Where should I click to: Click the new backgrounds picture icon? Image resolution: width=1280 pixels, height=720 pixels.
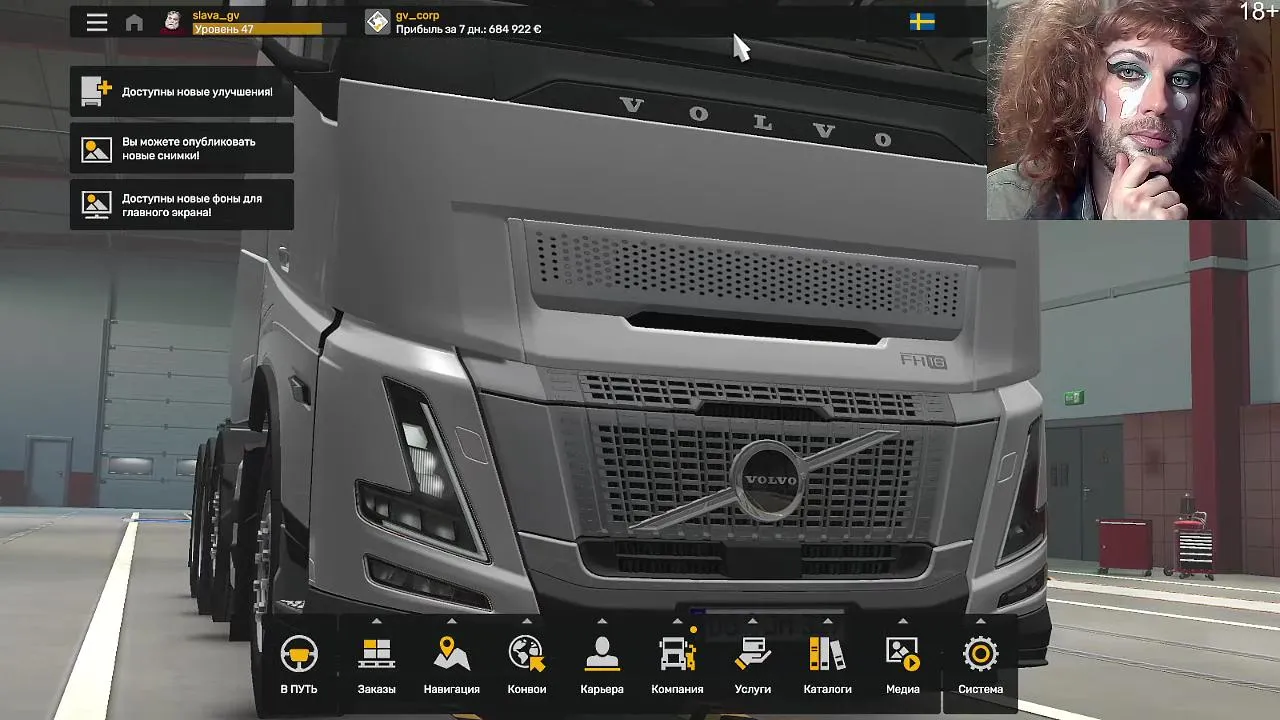coord(96,205)
